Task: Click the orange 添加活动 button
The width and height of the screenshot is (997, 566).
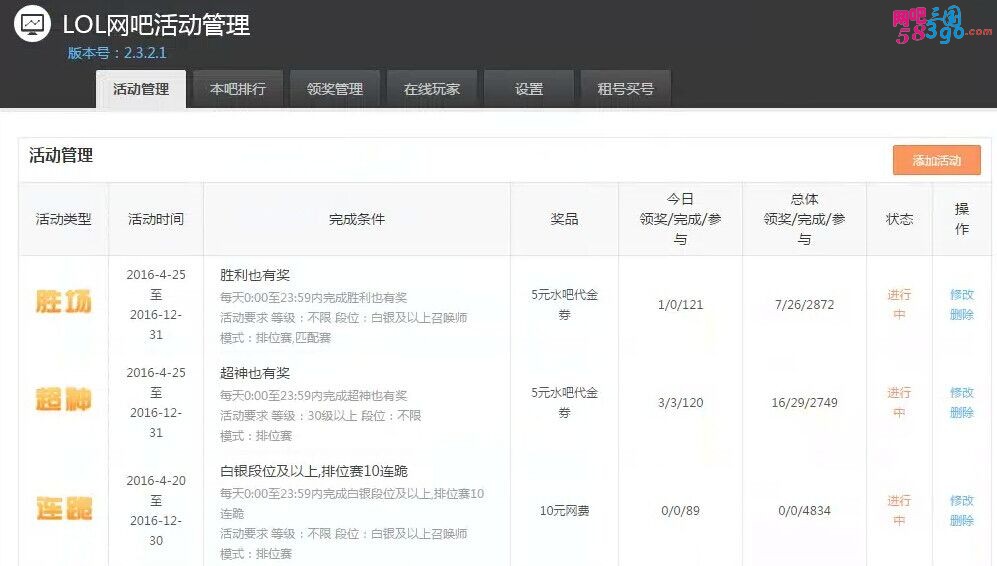Action: pyautogui.click(x=937, y=160)
